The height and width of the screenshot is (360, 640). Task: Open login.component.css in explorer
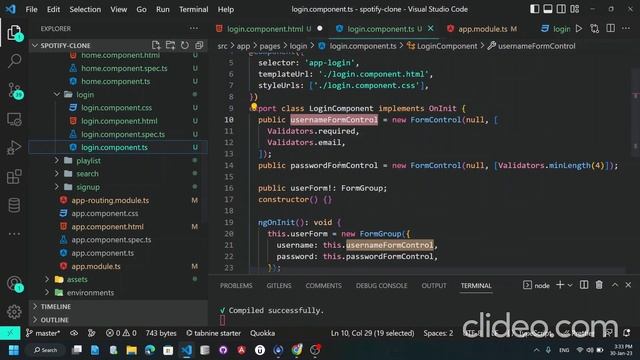point(116,108)
